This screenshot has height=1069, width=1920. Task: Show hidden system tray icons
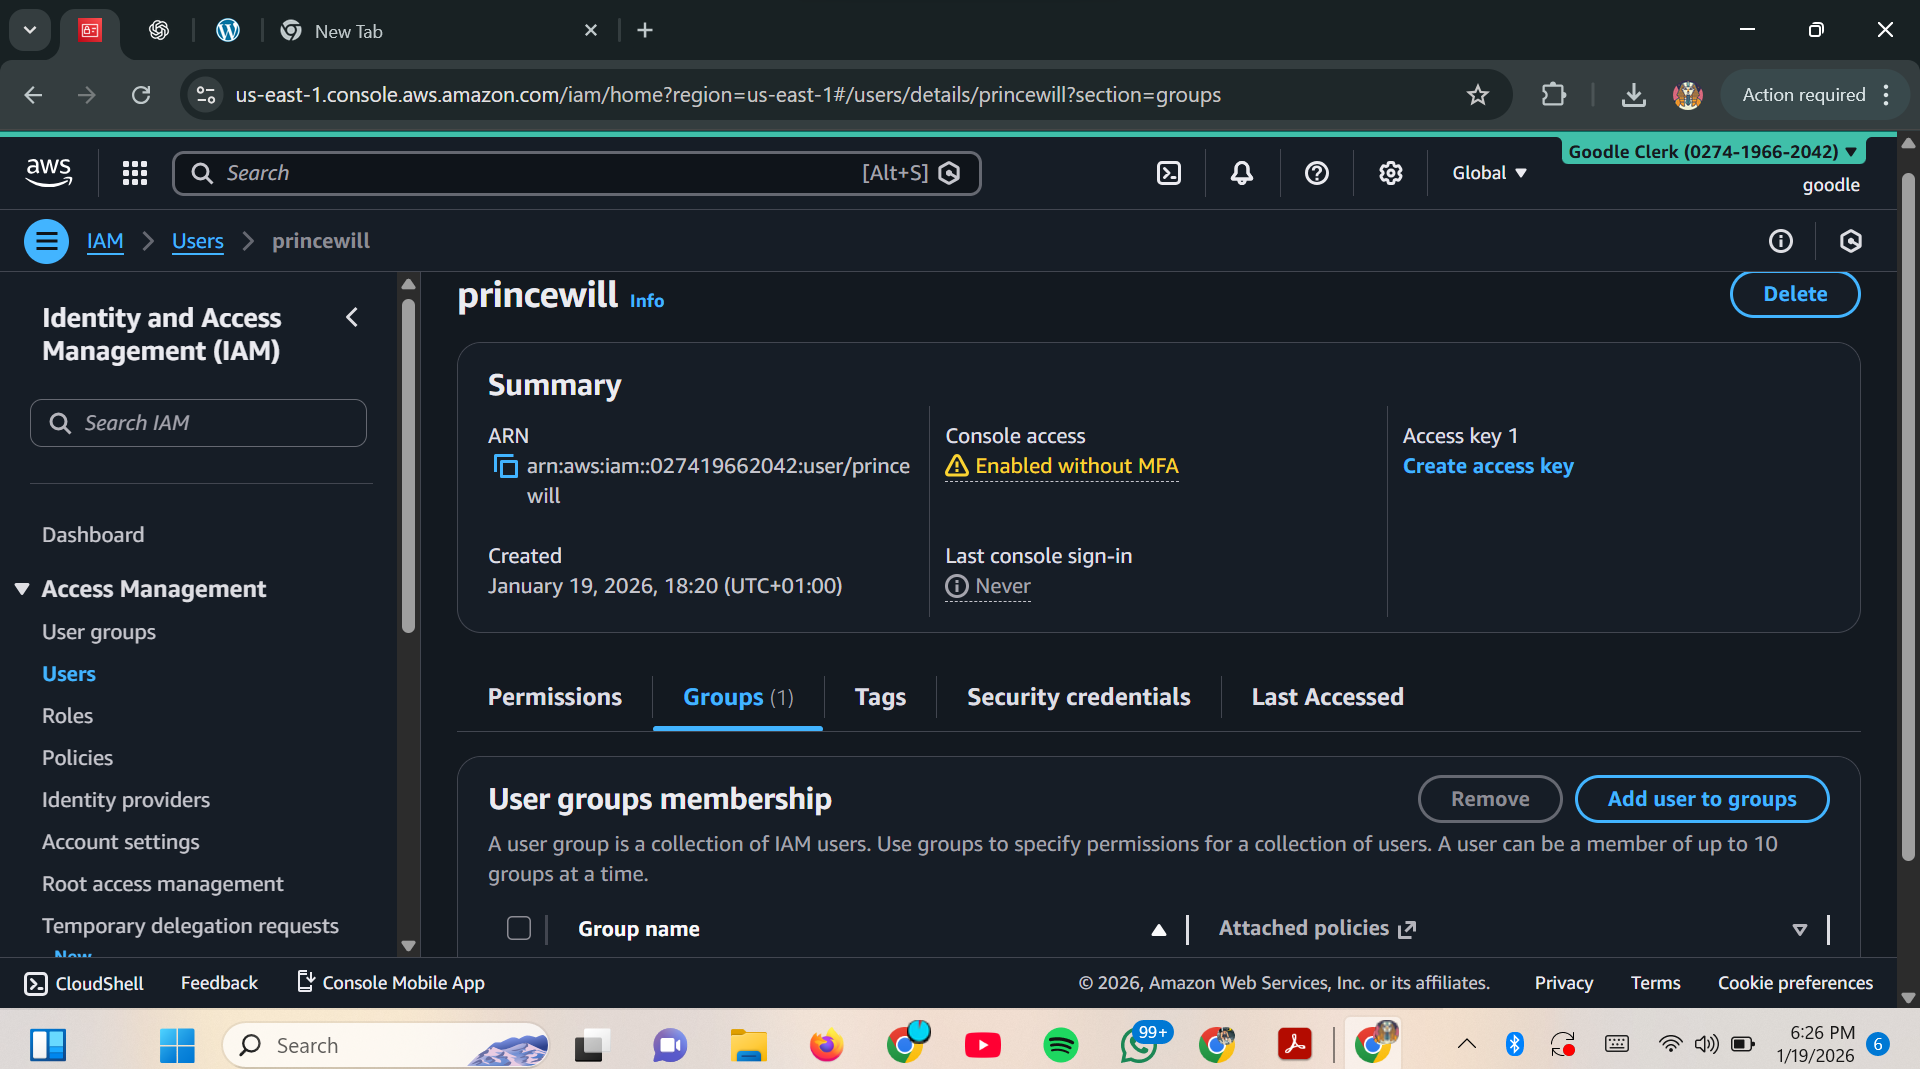point(1467,1045)
